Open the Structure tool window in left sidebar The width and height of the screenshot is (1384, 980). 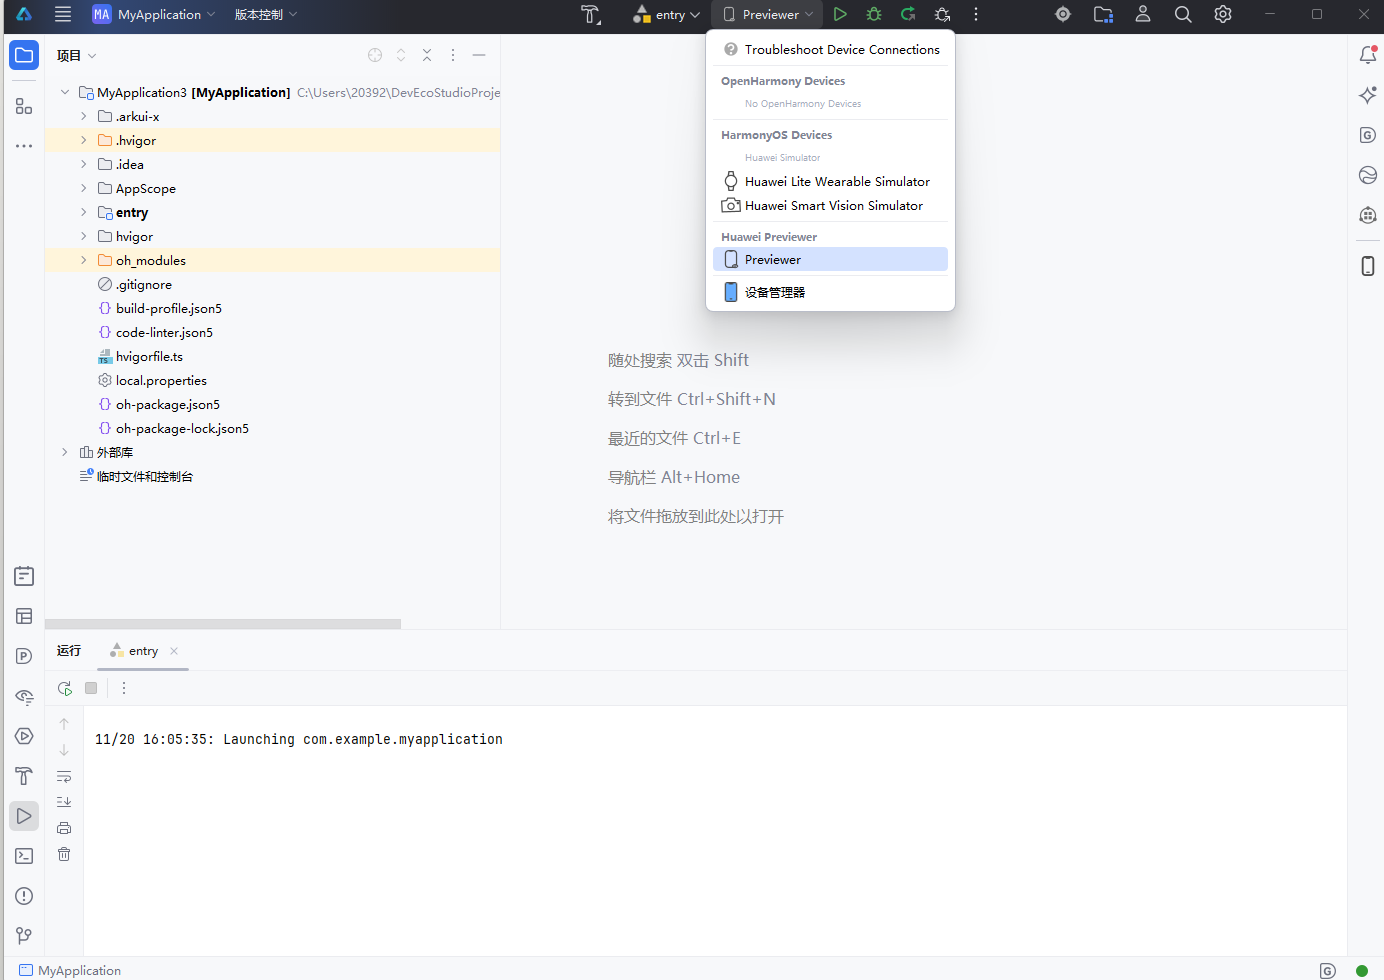point(24,106)
